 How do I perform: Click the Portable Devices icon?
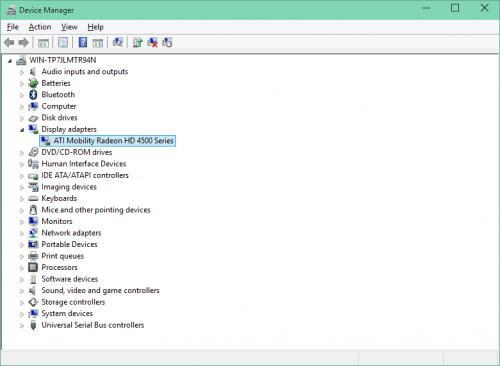tap(33, 244)
